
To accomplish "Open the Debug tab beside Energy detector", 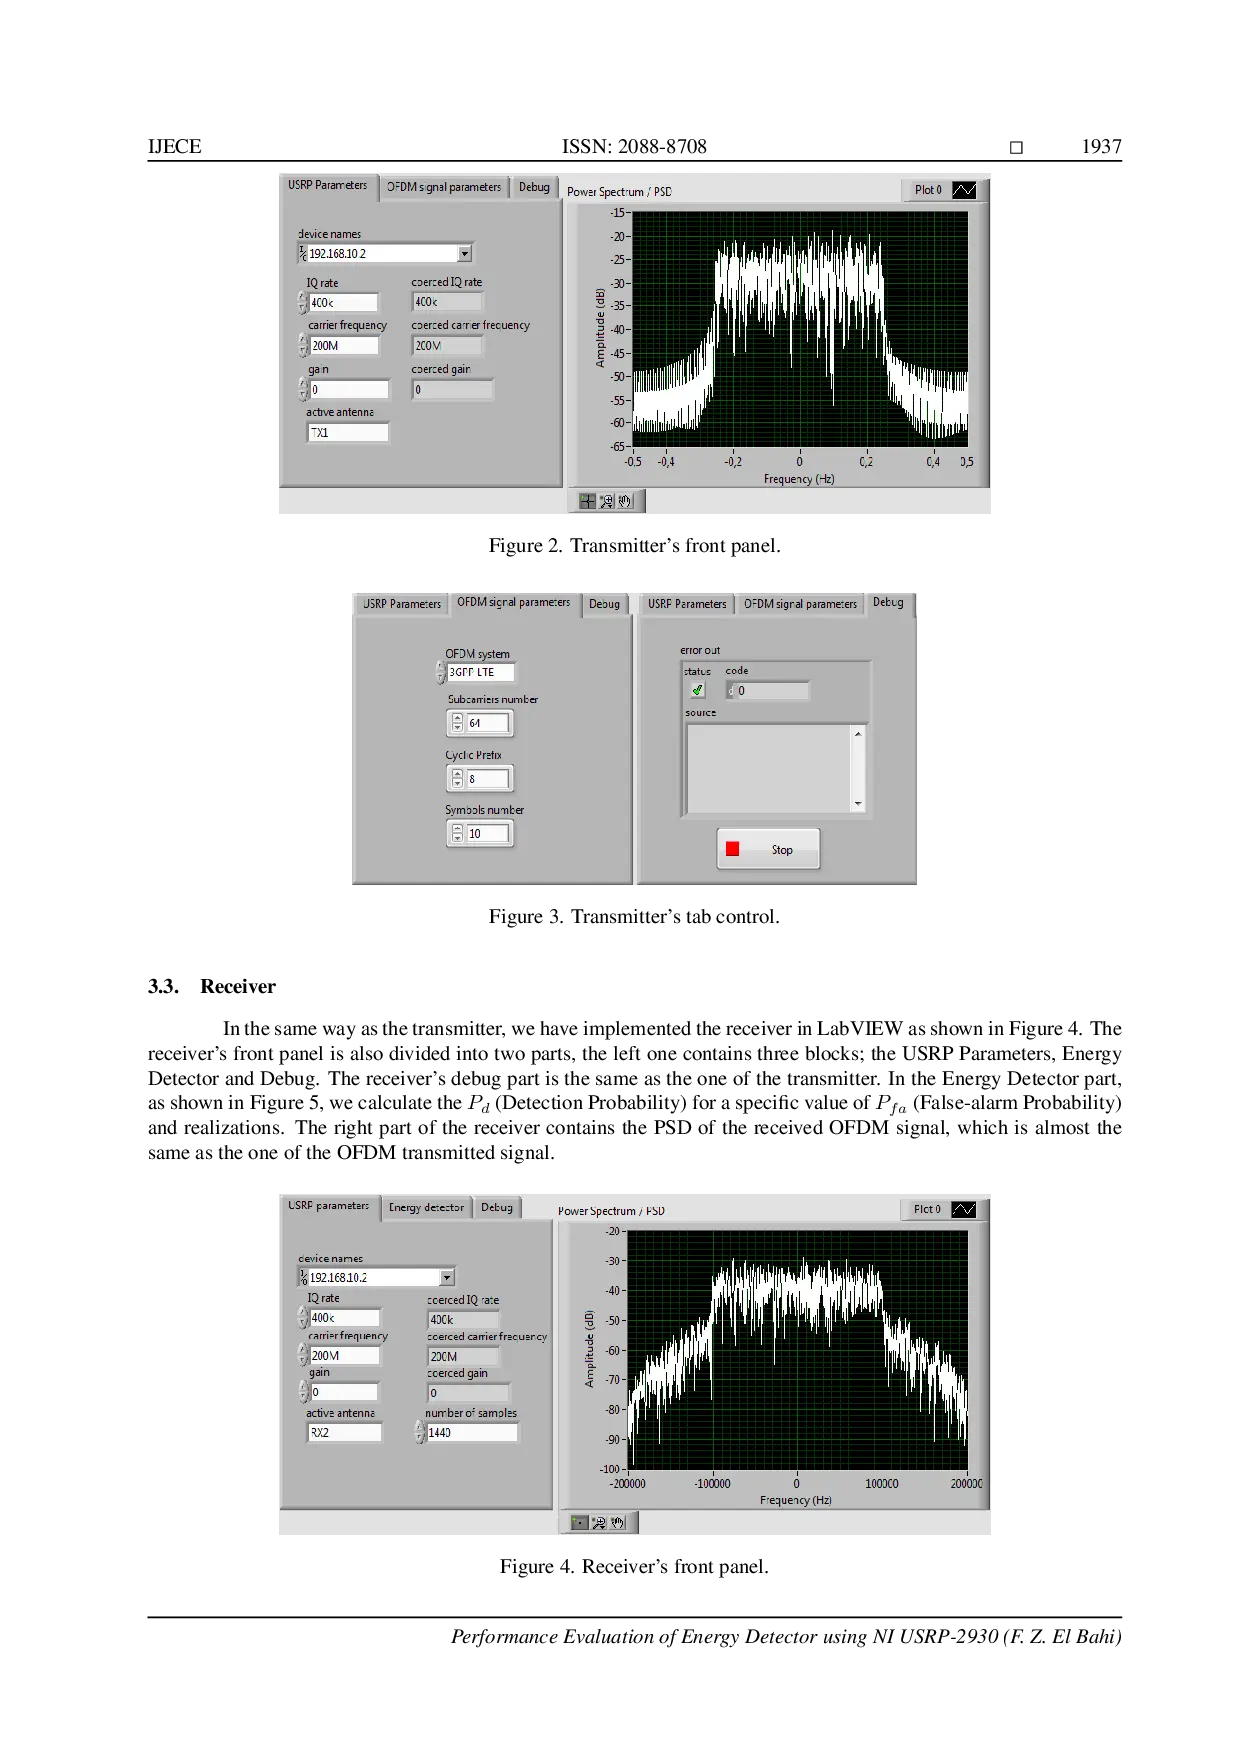I will [497, 1207].
